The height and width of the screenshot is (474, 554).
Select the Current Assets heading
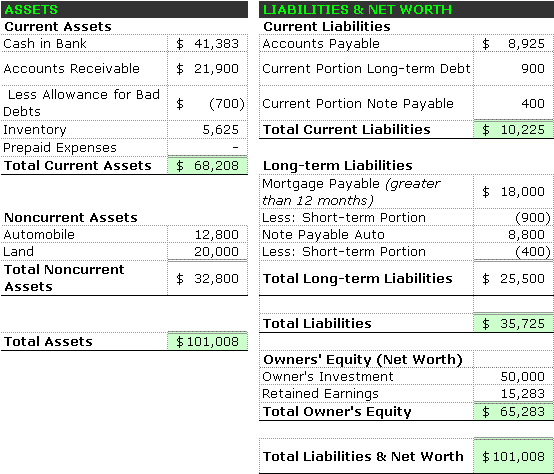click(58, 26)
